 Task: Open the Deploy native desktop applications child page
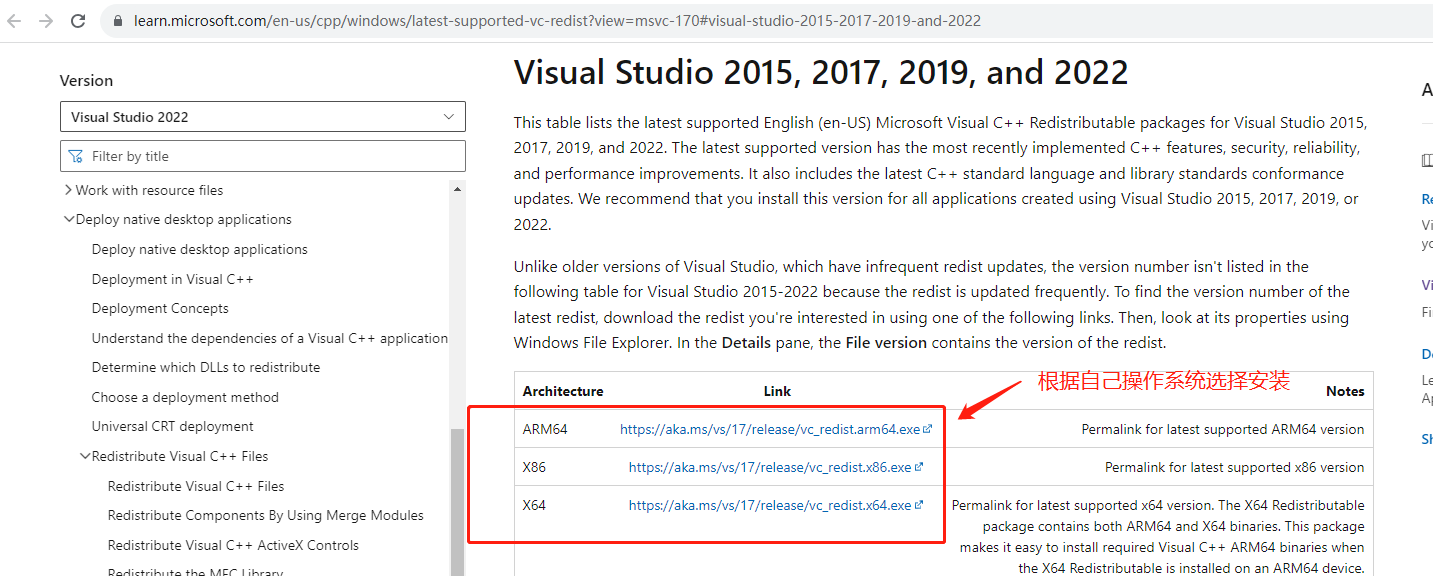(x=200, y=249)
